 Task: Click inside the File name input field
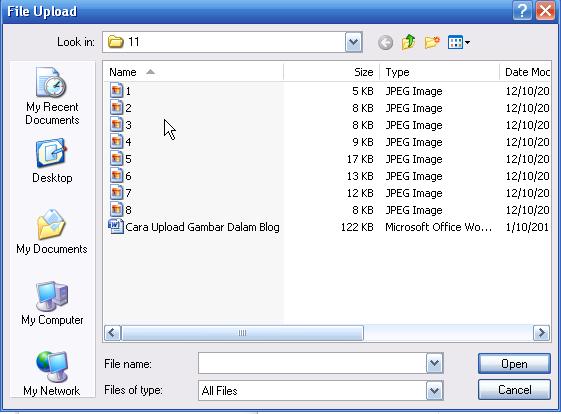[312, 364]
